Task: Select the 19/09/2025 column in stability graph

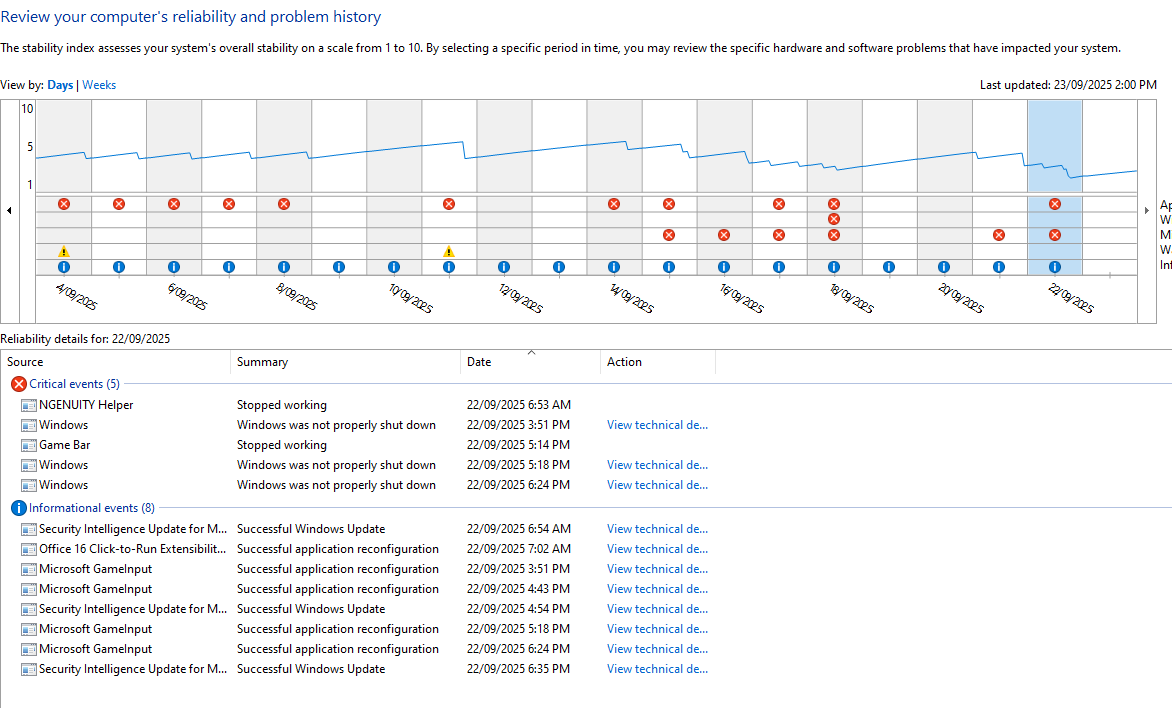Action: tap(889, 147)
